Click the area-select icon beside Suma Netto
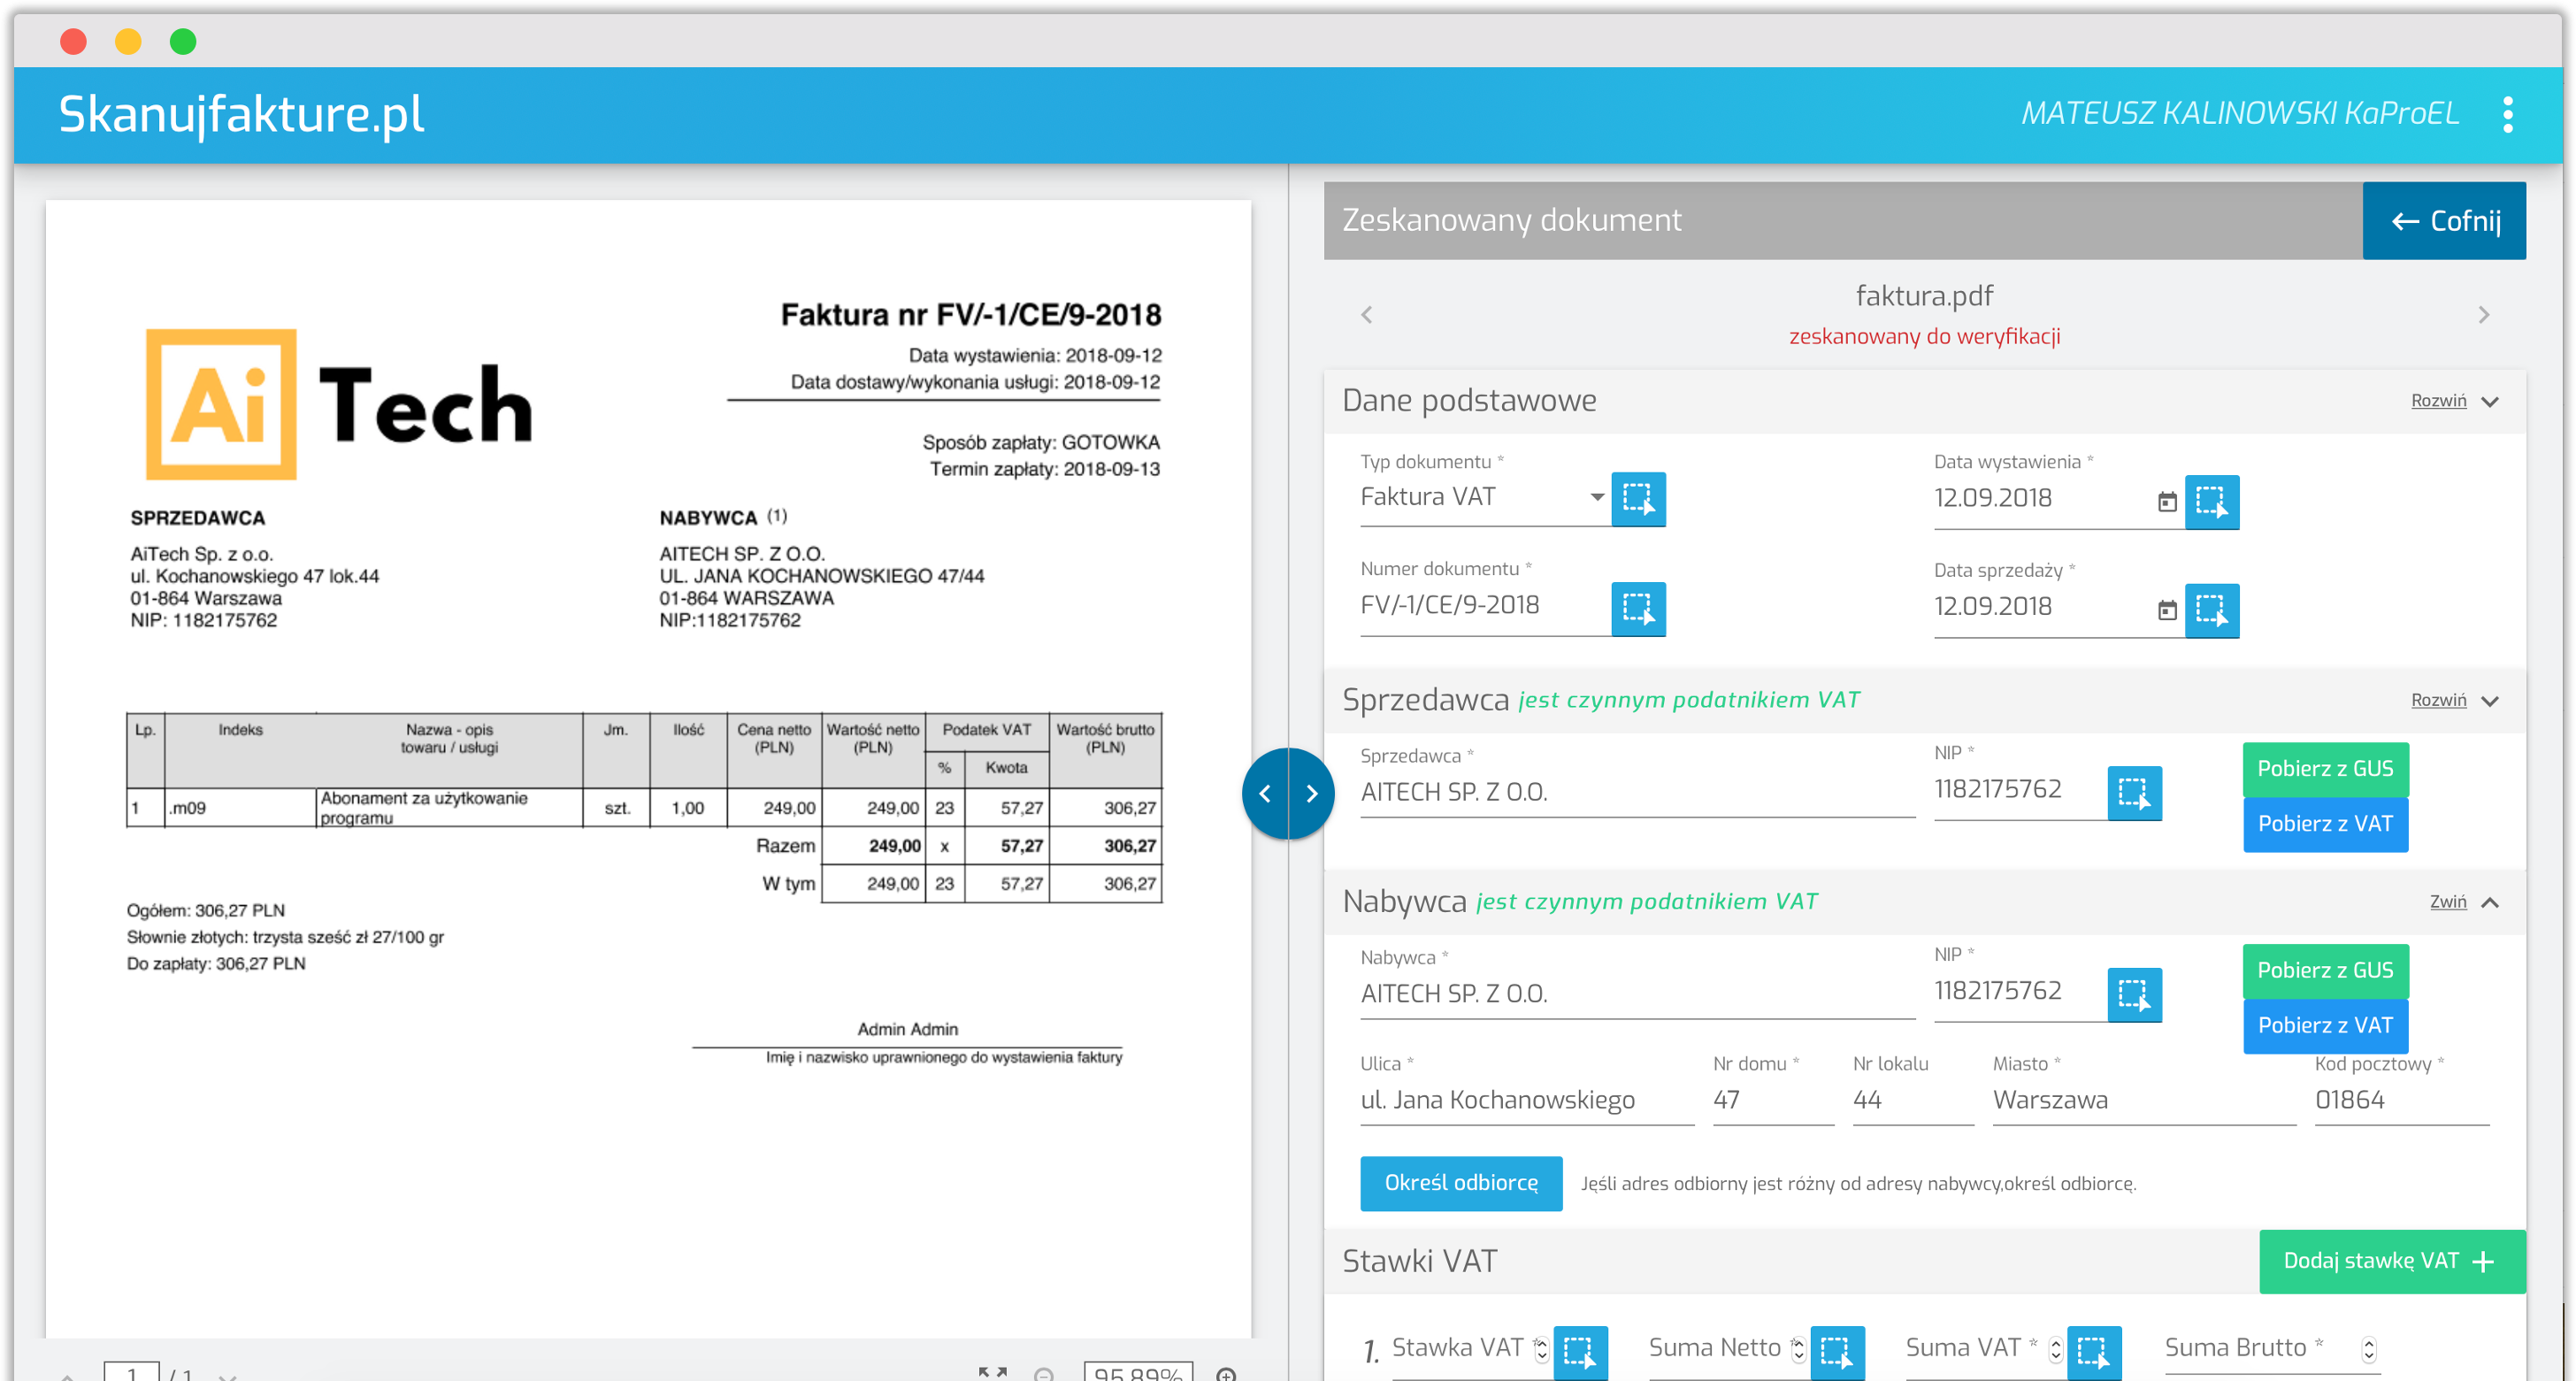2576x1381 pixels. [x=1839, y=1352]
